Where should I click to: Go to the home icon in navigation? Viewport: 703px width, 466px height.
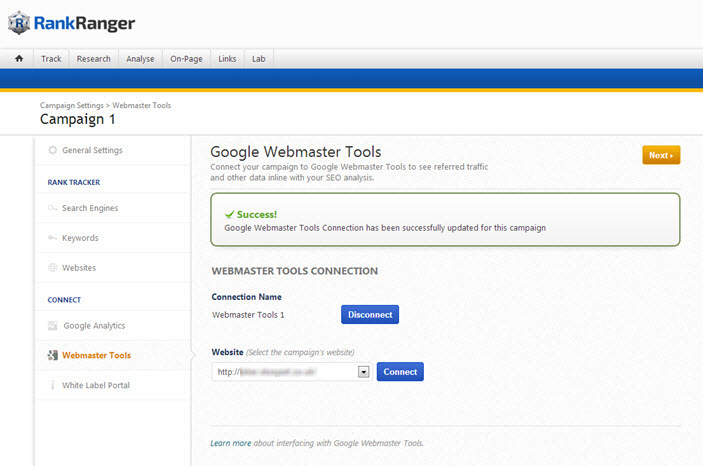coord(19,58)
